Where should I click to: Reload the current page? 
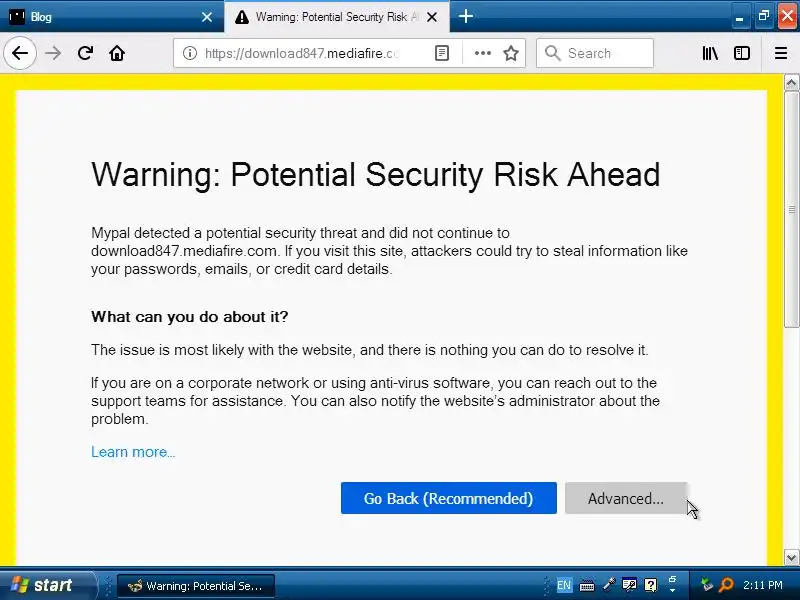[x=85, y=53]
